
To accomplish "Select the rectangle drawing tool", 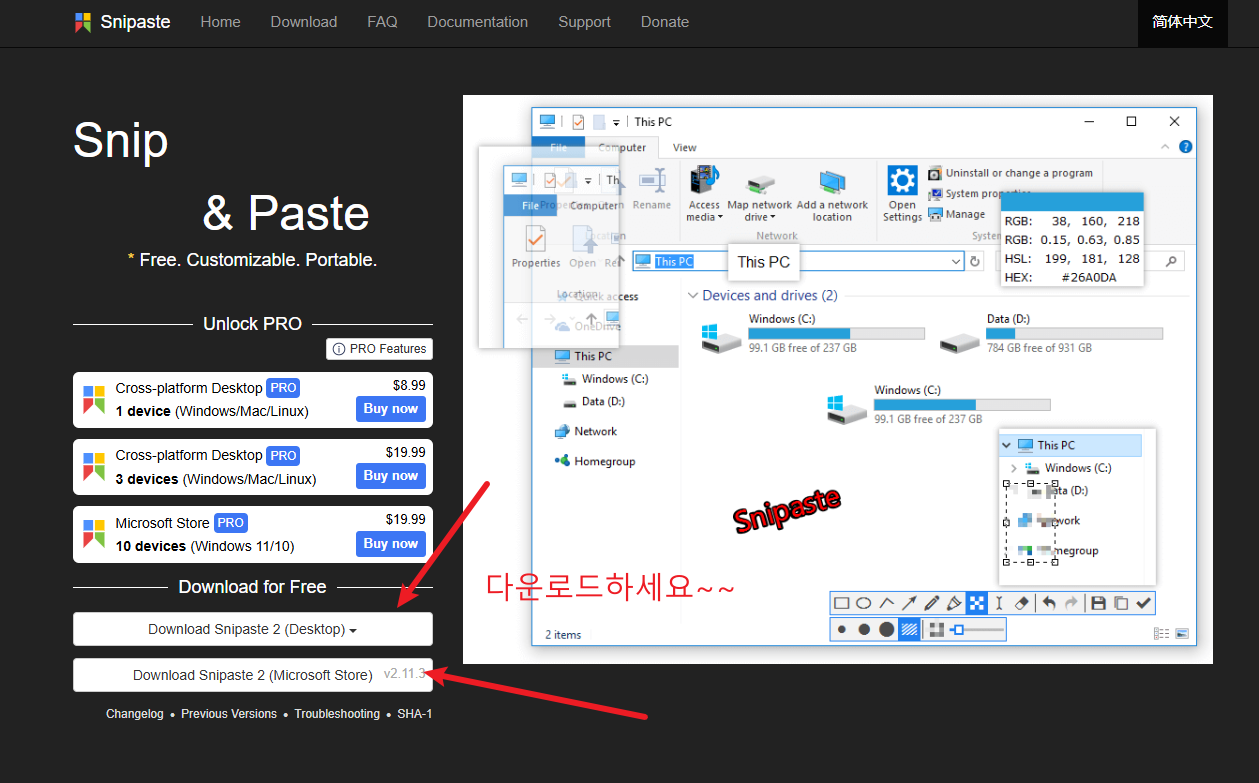I will coord(842,603).
